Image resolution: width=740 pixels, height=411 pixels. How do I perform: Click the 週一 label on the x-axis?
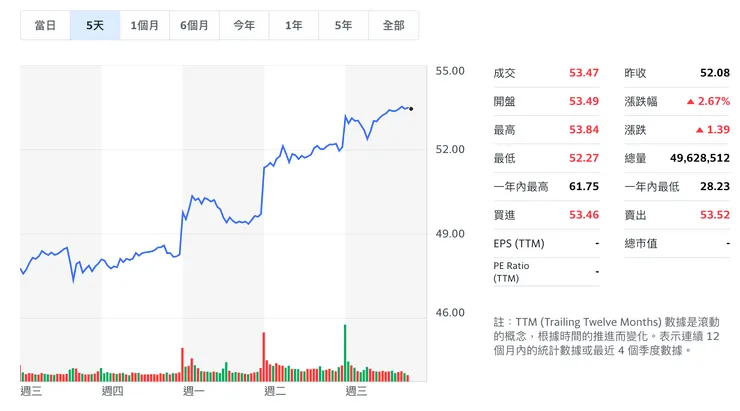[194, 390]
